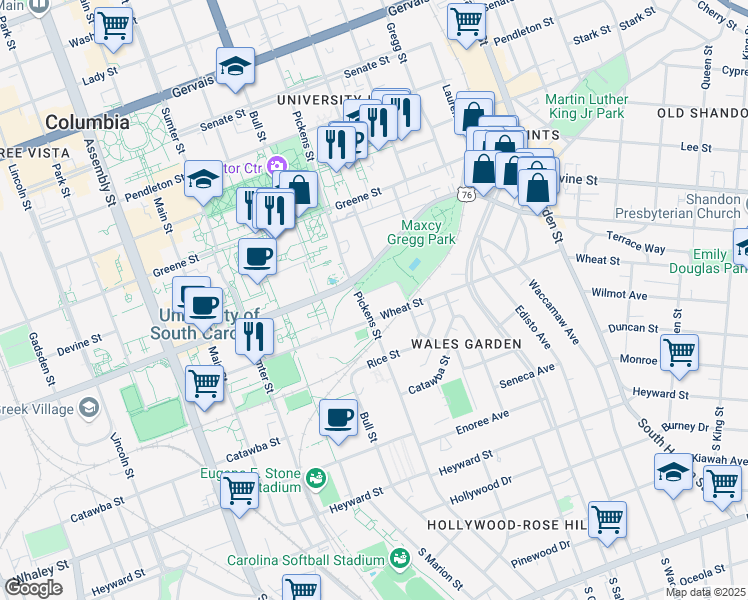
Task: Open the shopping bag marker near Stor Ctr
Action: point(299,191)
